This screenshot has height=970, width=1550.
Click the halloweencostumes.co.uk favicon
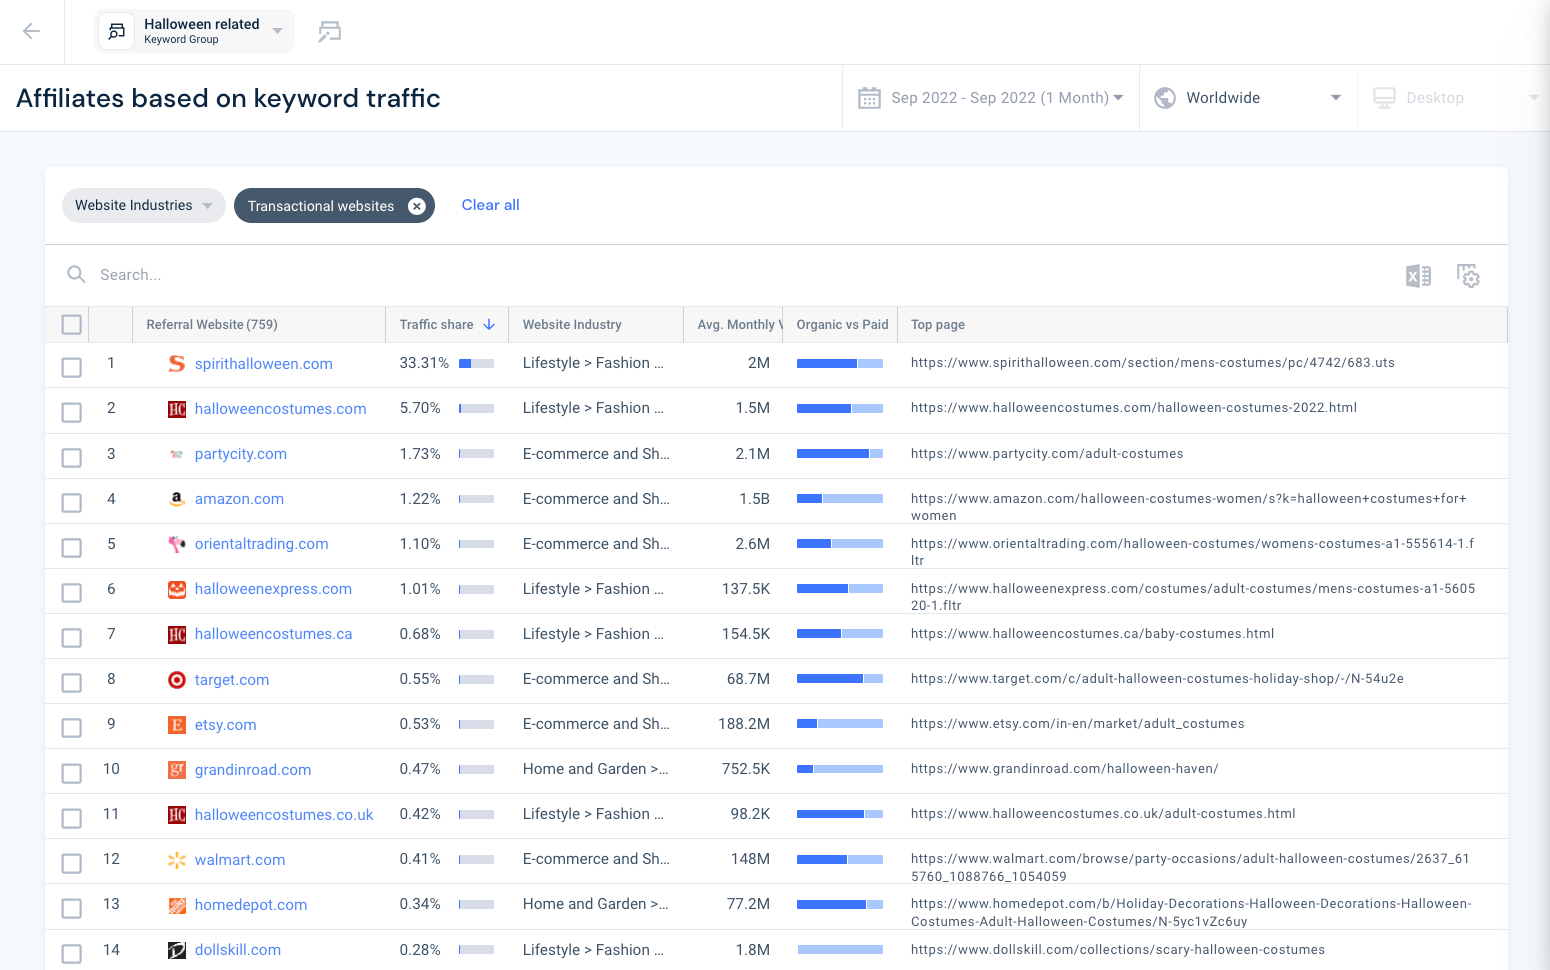point(177,815)
